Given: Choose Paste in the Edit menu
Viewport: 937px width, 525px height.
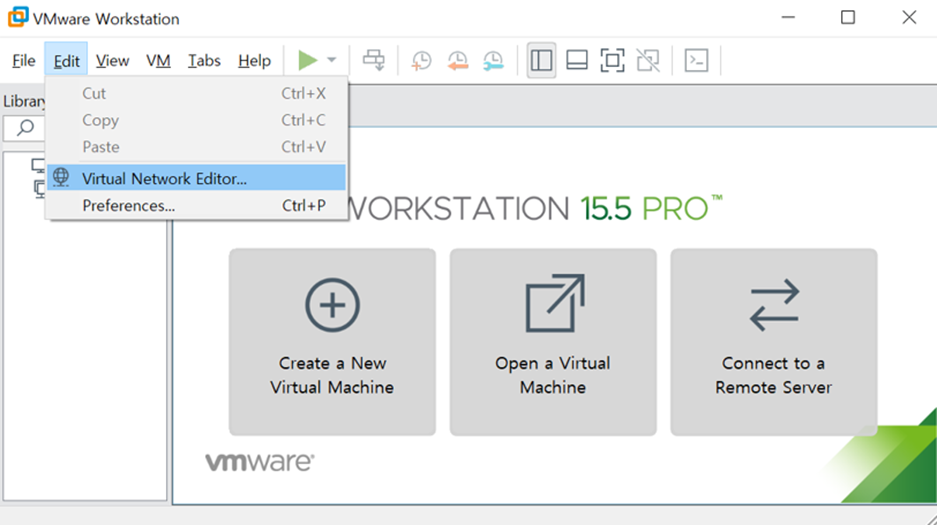Looking at the screenshot, I should point(197,147).
